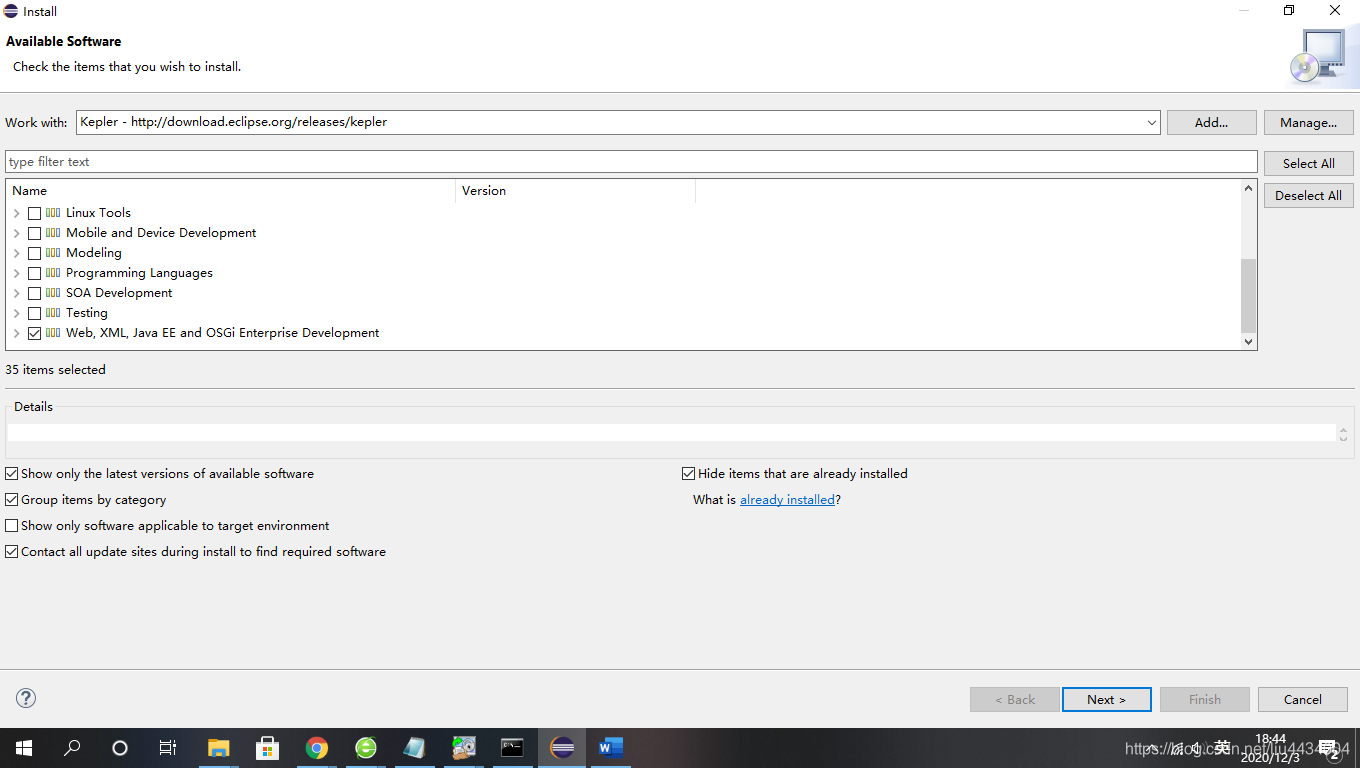This screenshot has height=768, width=1360.
Task: Open the command prompt taskbar icon
Action: click(512, 747)
